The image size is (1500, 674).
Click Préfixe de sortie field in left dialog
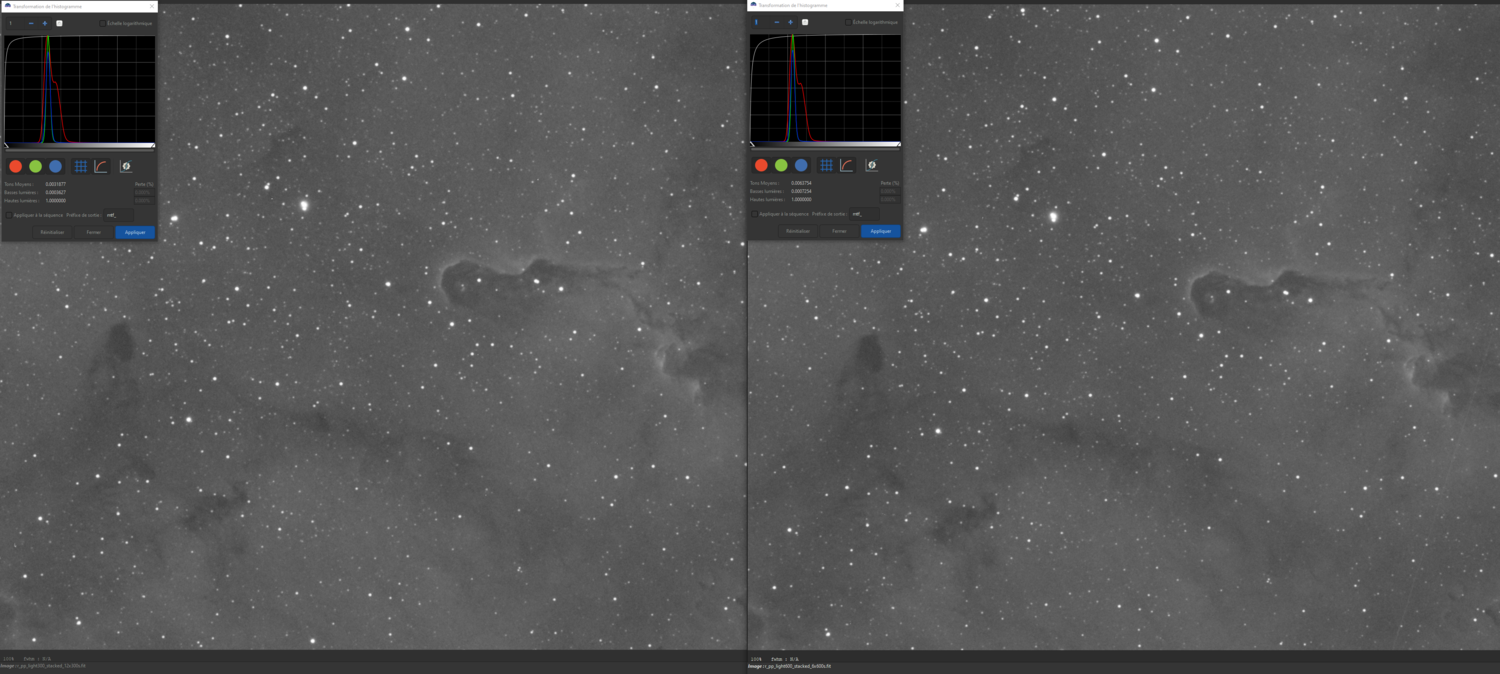(x=118, y=215)
